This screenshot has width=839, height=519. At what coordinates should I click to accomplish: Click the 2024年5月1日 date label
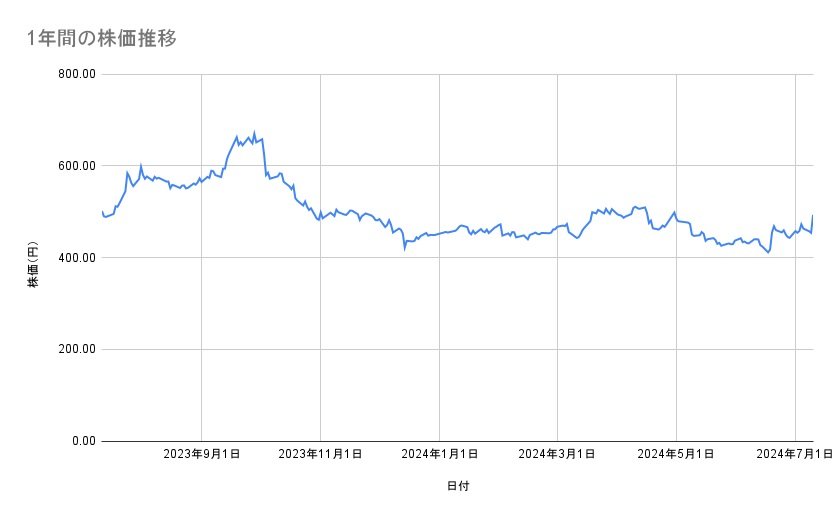(x=677, y=455)
